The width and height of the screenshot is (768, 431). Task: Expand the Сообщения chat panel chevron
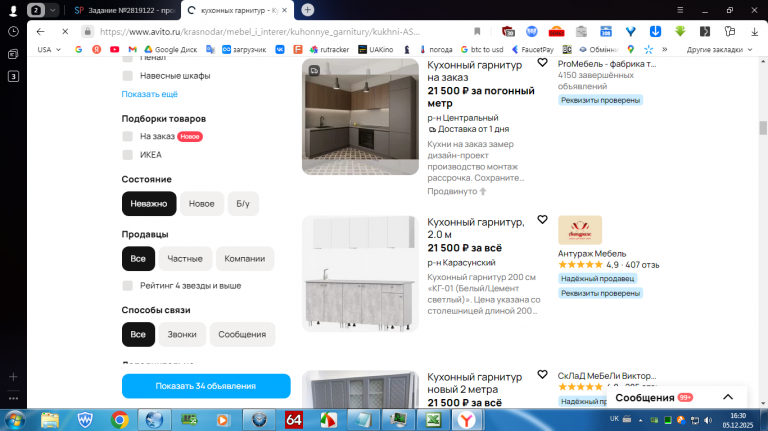pos(728,397)
